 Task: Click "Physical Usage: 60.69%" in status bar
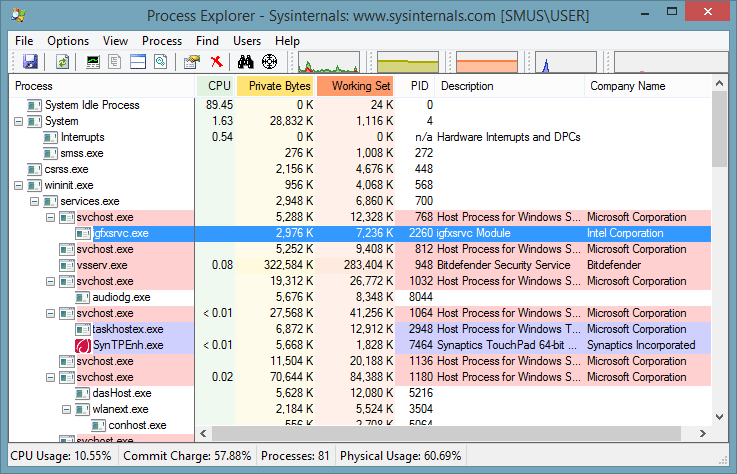point(400,456)
